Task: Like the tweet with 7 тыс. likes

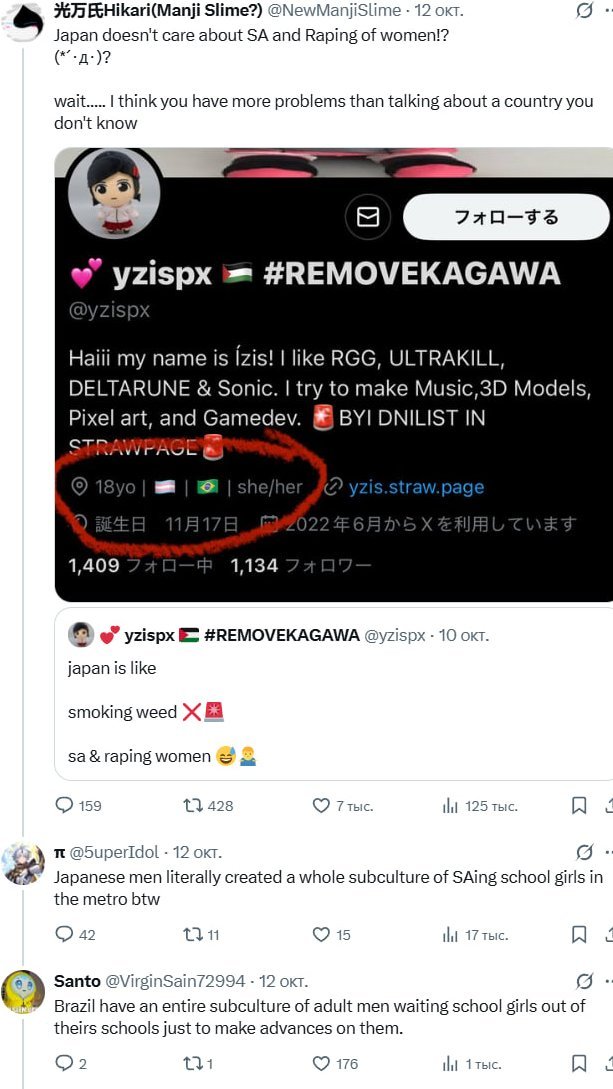Action: point(342,806)
